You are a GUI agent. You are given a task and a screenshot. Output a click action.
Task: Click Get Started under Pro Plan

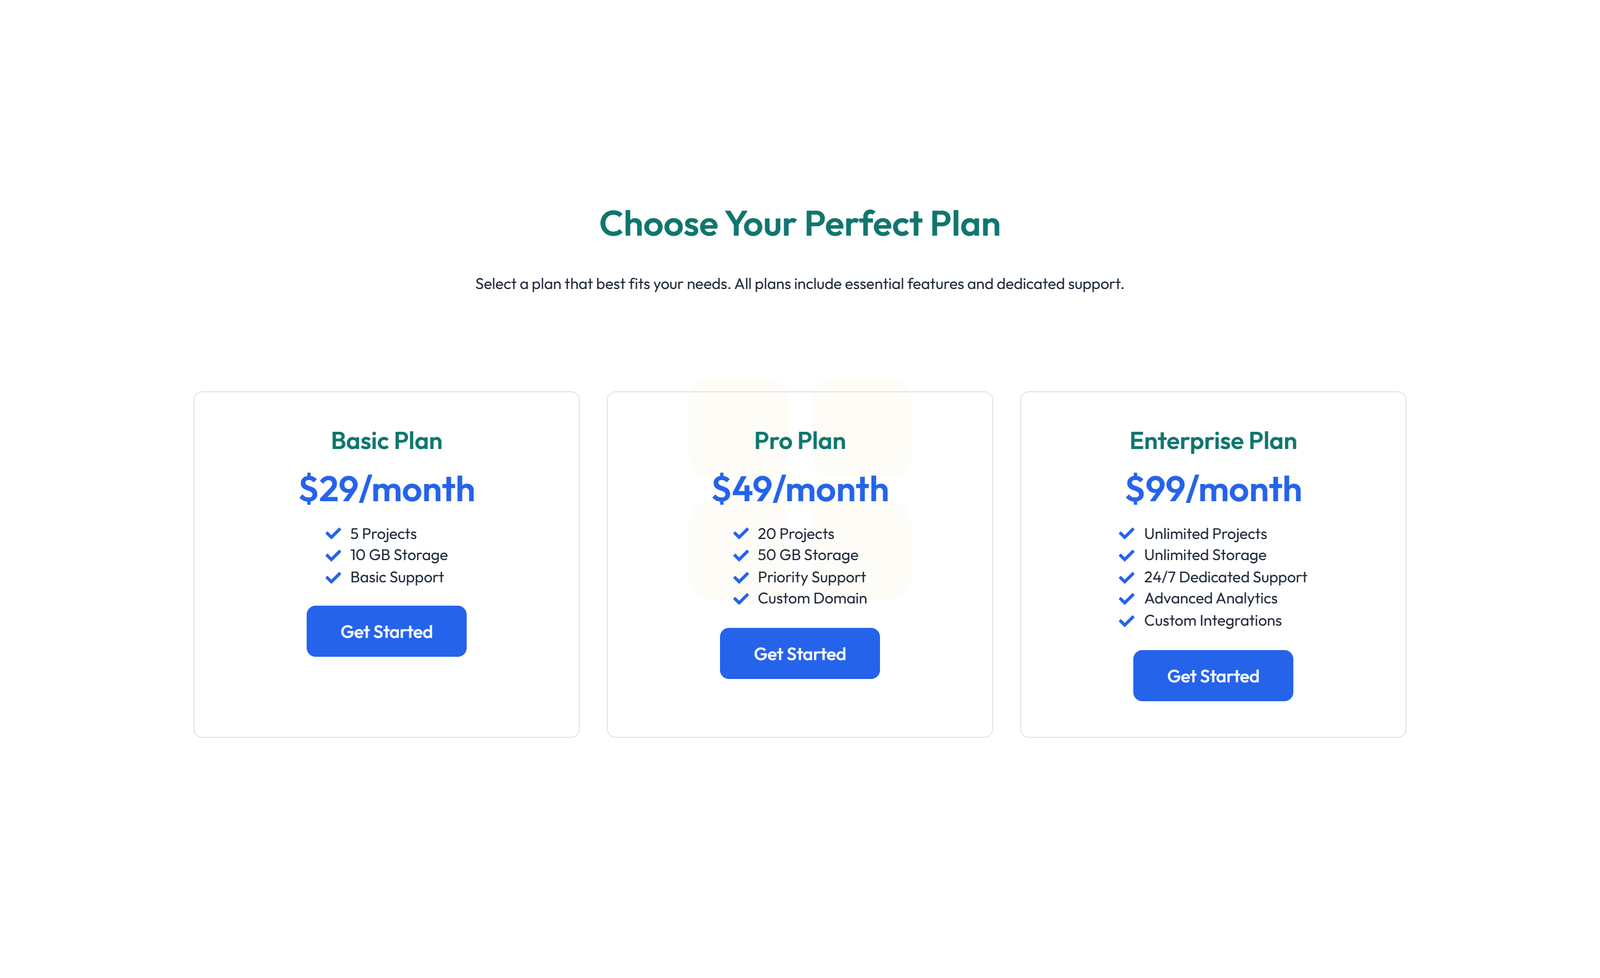[x=799, y=653]
